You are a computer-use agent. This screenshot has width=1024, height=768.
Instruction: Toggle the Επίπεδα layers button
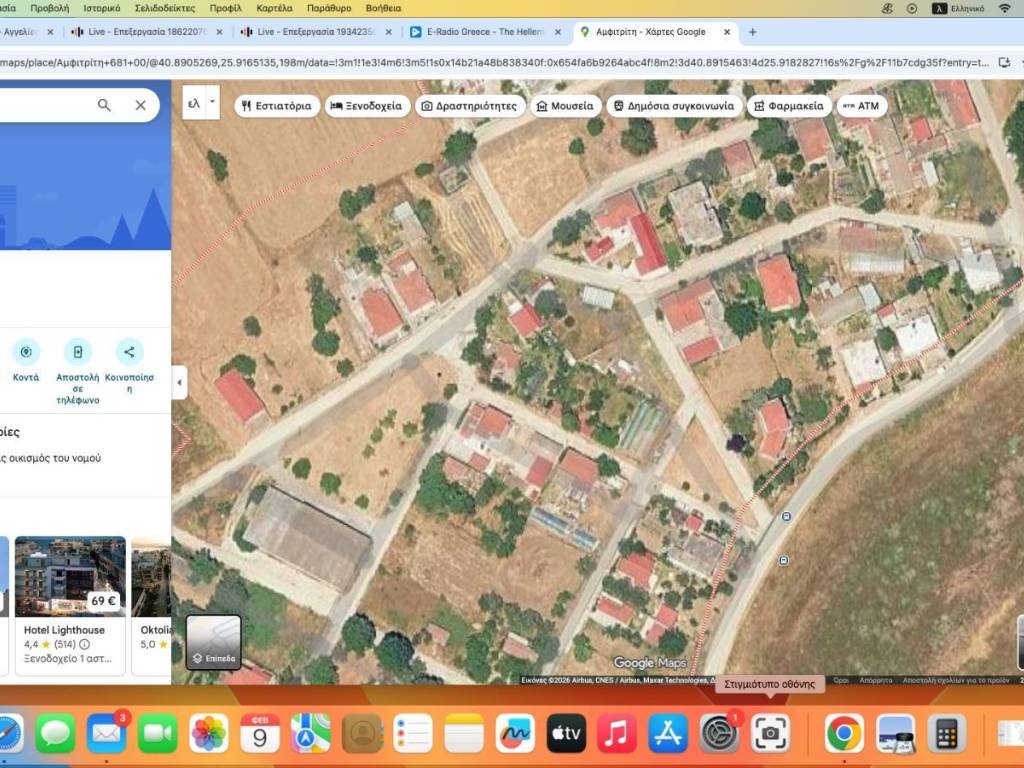coord(213,641)
